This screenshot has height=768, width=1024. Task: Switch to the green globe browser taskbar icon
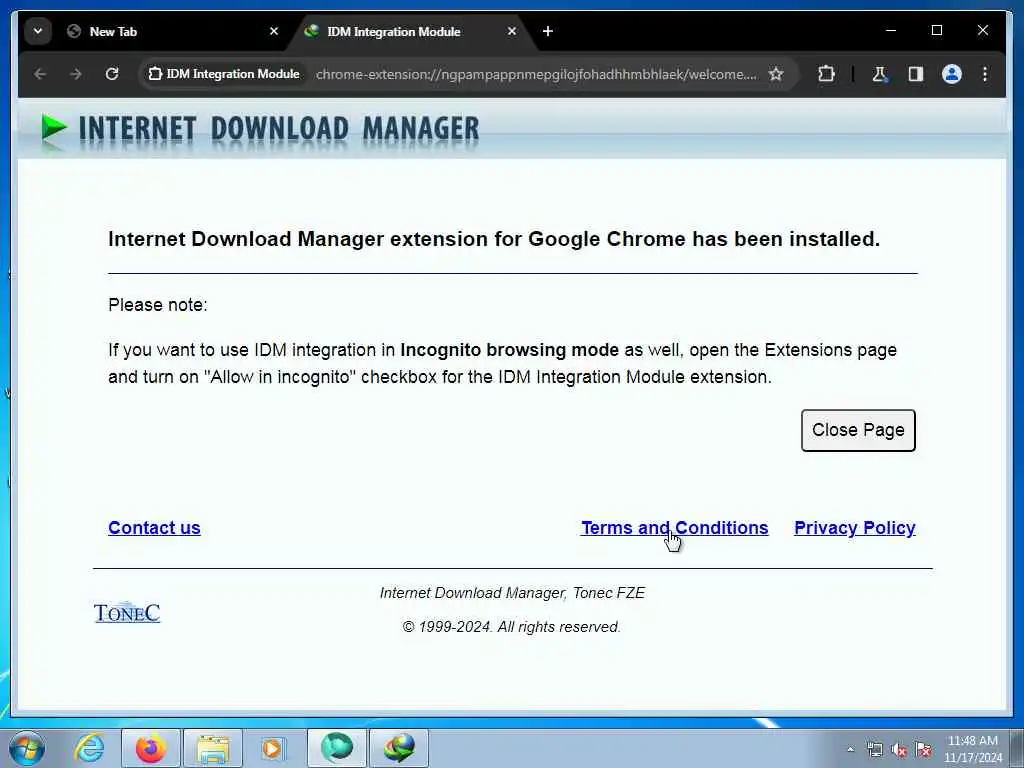point(337,748)
